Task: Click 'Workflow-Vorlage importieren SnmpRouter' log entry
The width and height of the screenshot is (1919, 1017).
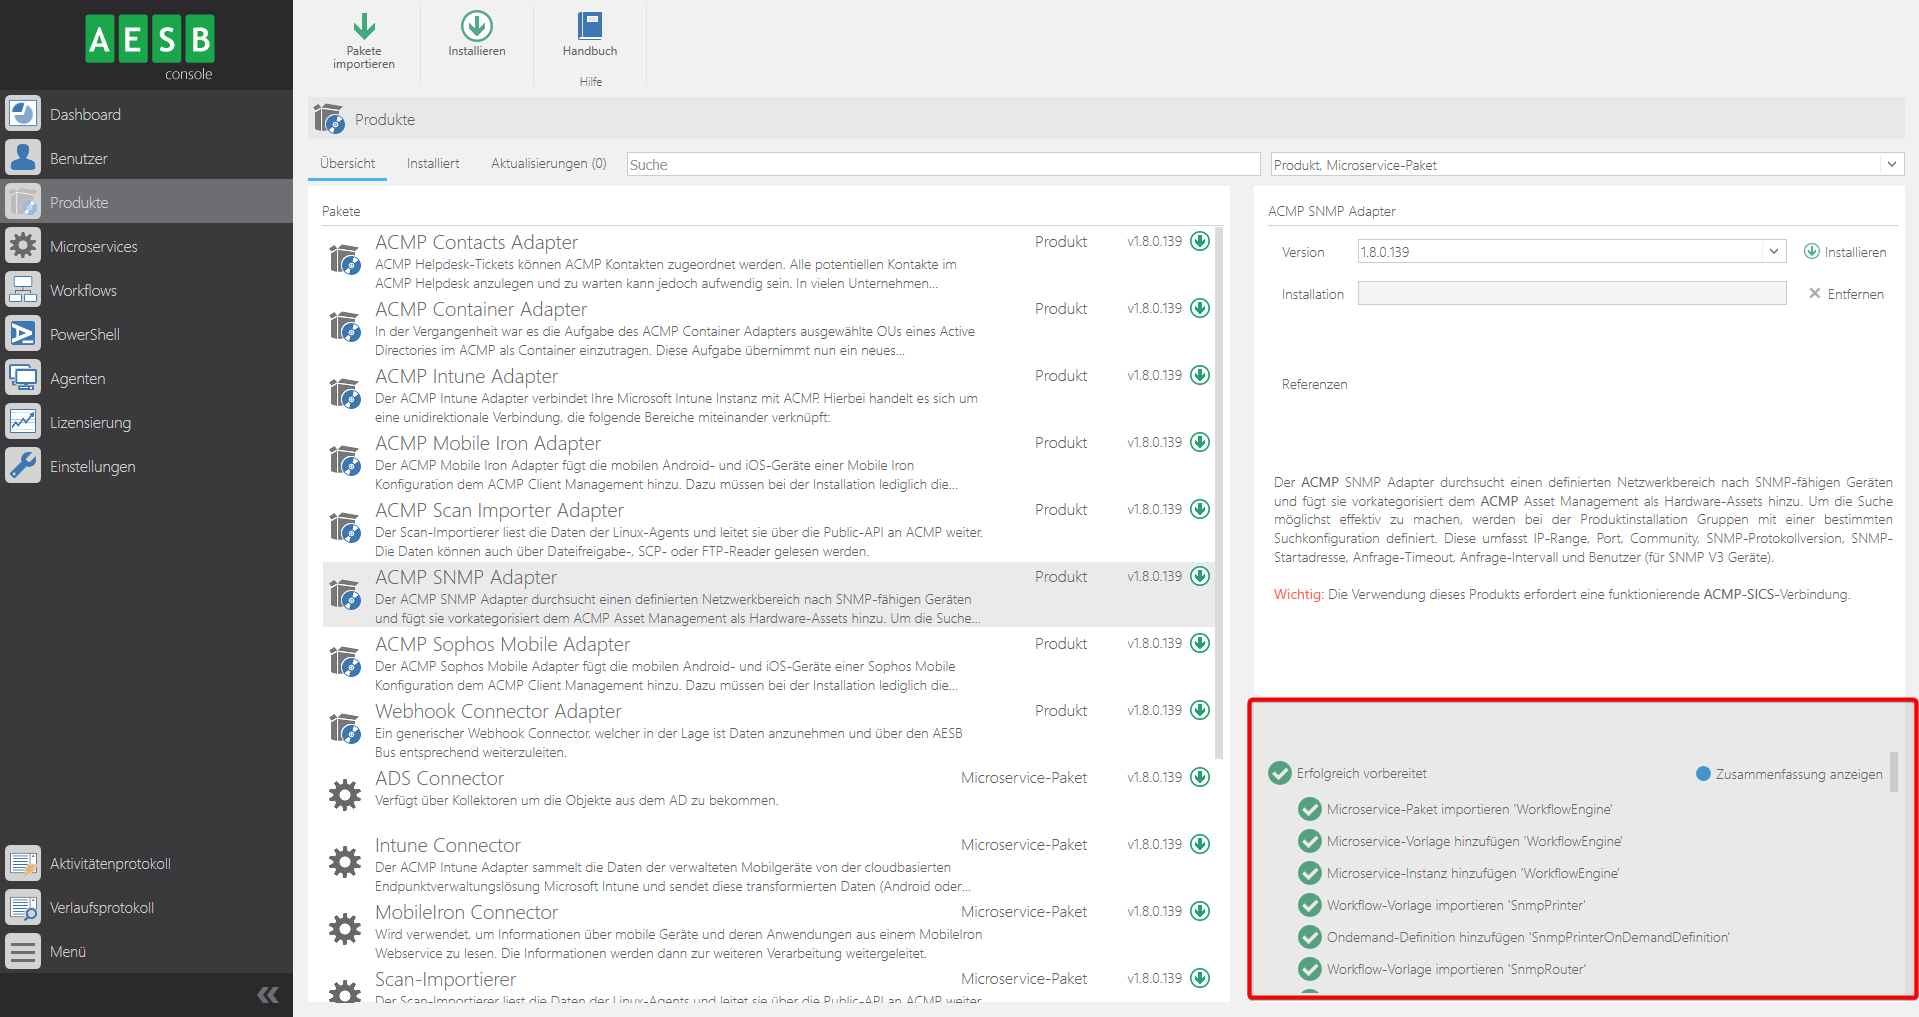Action: pyautogui.click(x=1441, y=969)
